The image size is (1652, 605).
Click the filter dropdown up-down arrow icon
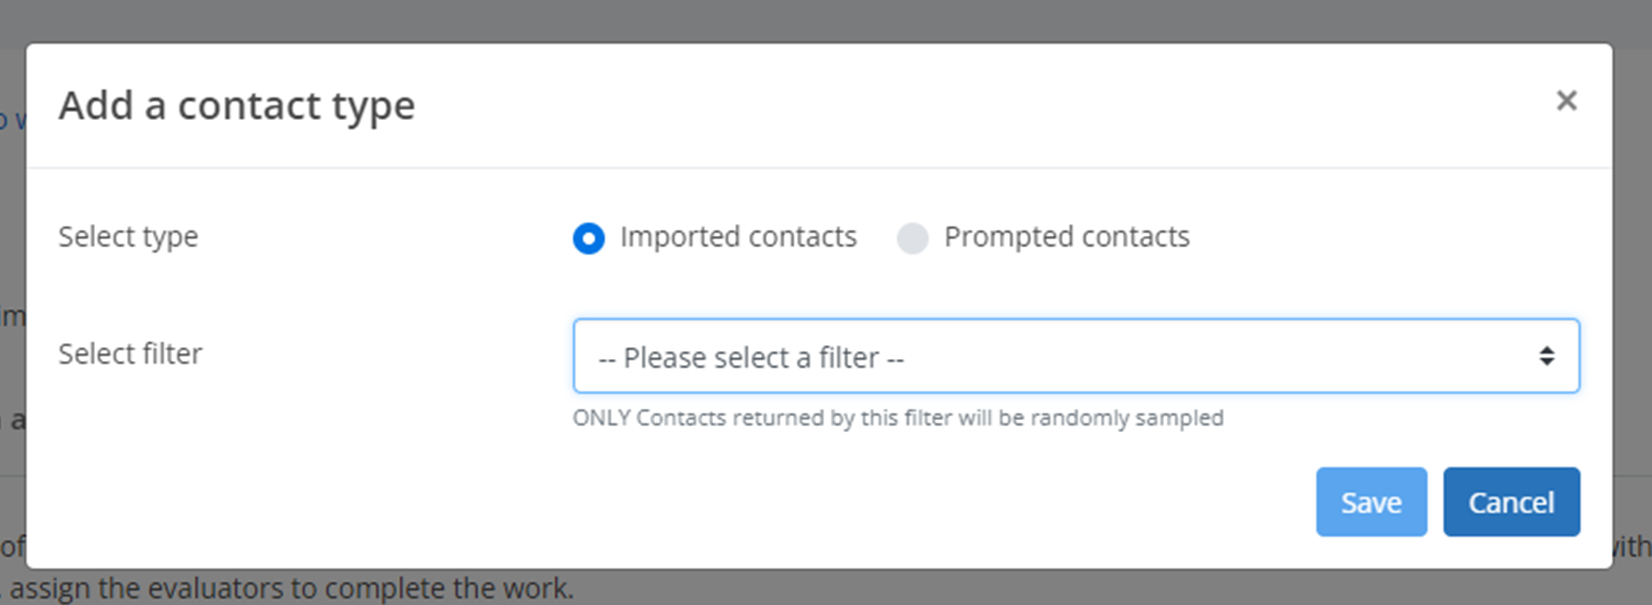coord(1546,356)
